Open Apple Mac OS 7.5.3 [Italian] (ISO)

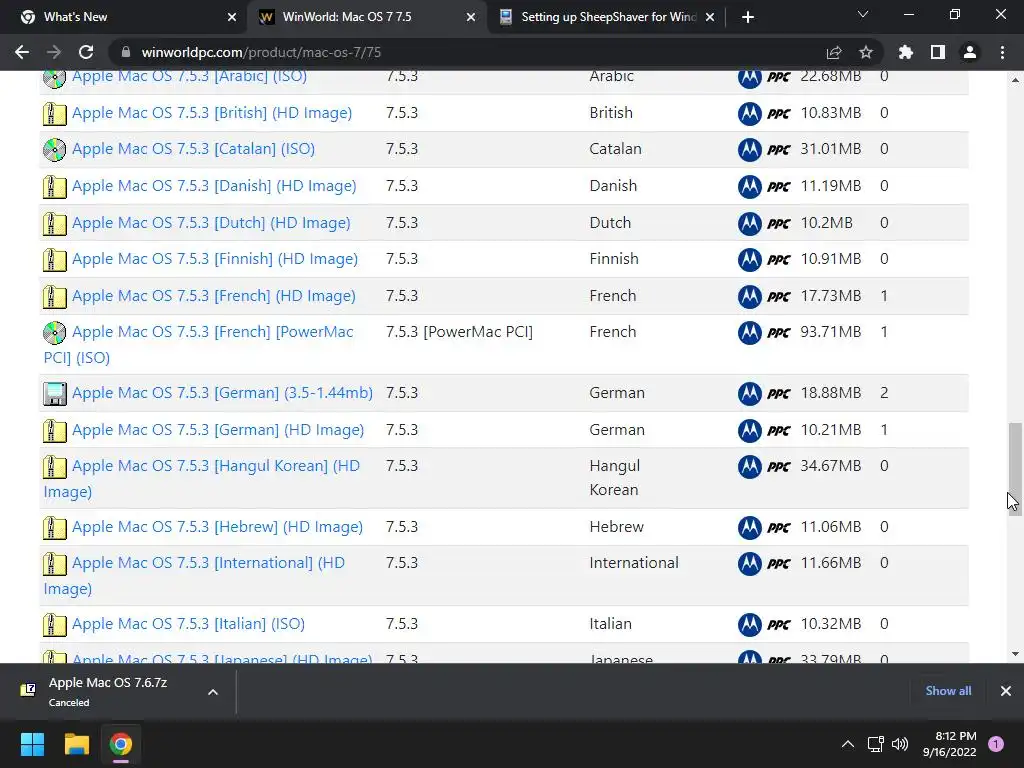point(188,624)
